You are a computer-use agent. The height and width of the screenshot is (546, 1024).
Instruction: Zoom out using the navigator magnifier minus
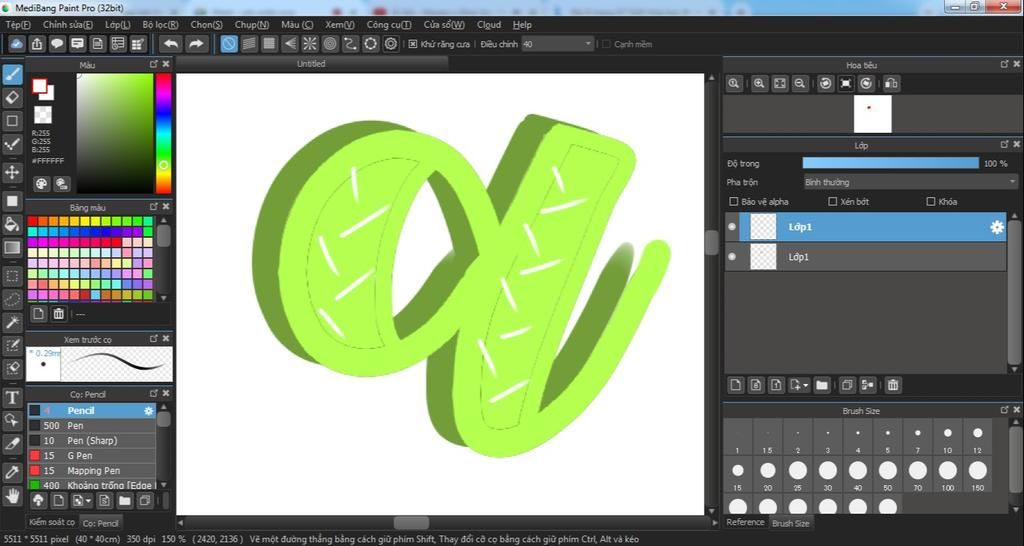(799, 84)
